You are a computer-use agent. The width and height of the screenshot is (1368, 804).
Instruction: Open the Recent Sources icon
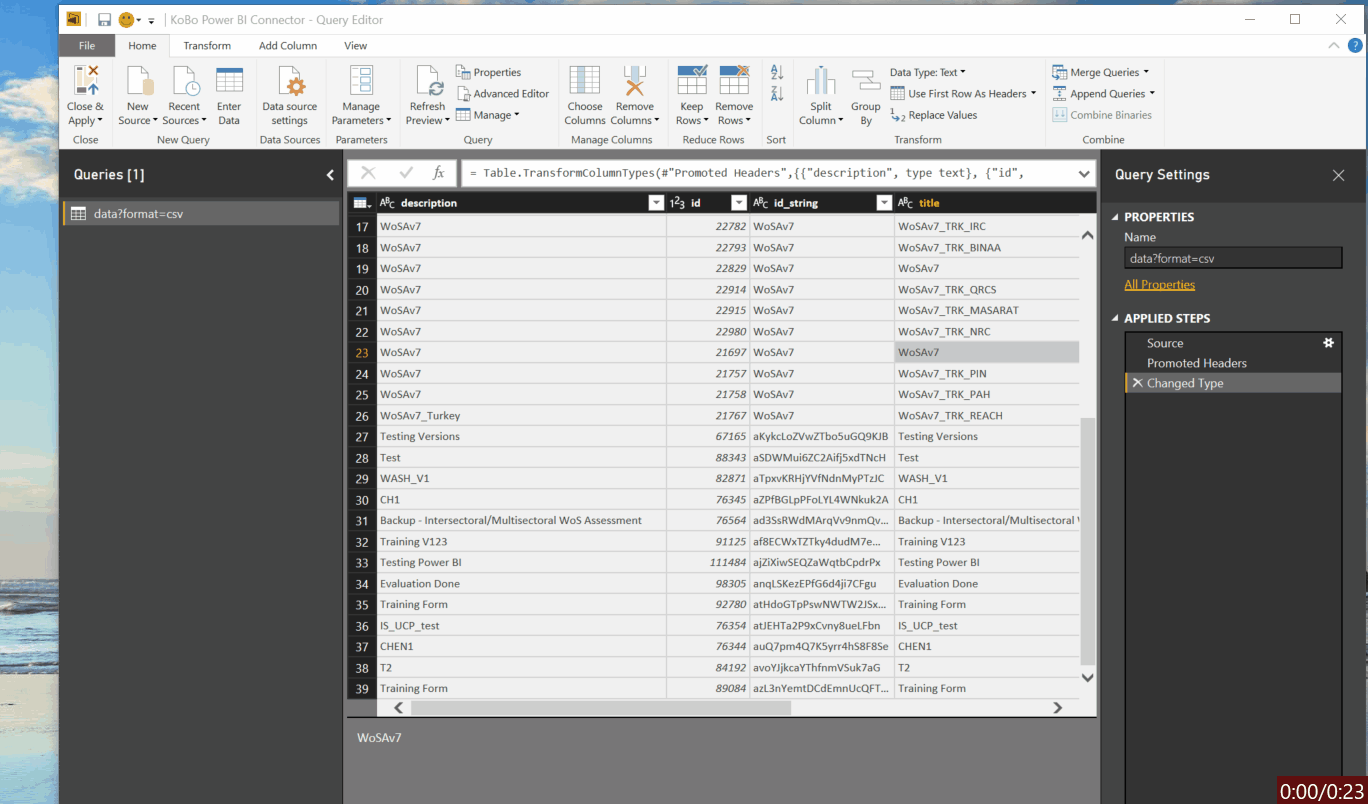click(x=185, y=81)
